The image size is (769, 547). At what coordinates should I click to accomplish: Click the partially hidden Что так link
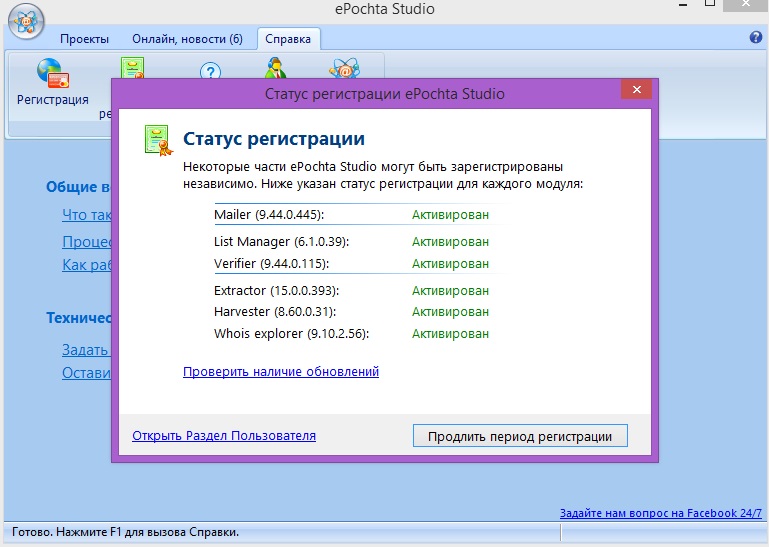tap(87, 215)
